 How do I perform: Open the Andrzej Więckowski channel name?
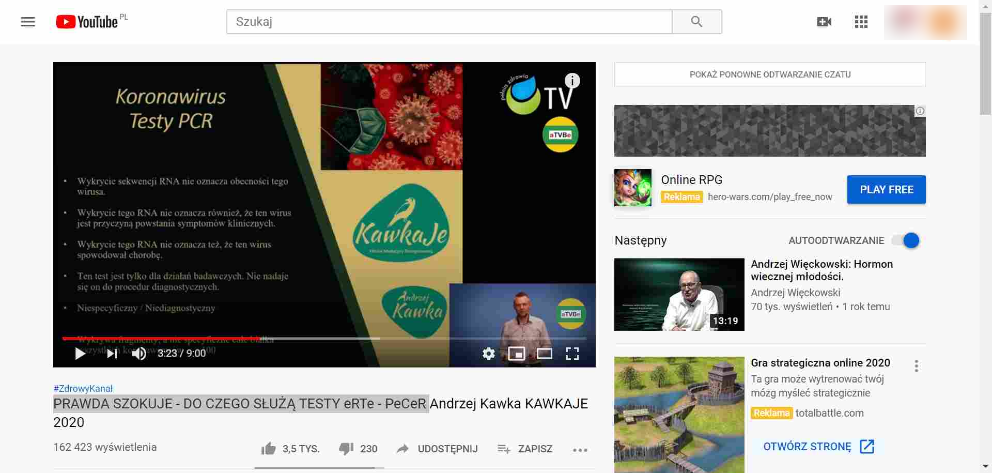coord(796,293)
